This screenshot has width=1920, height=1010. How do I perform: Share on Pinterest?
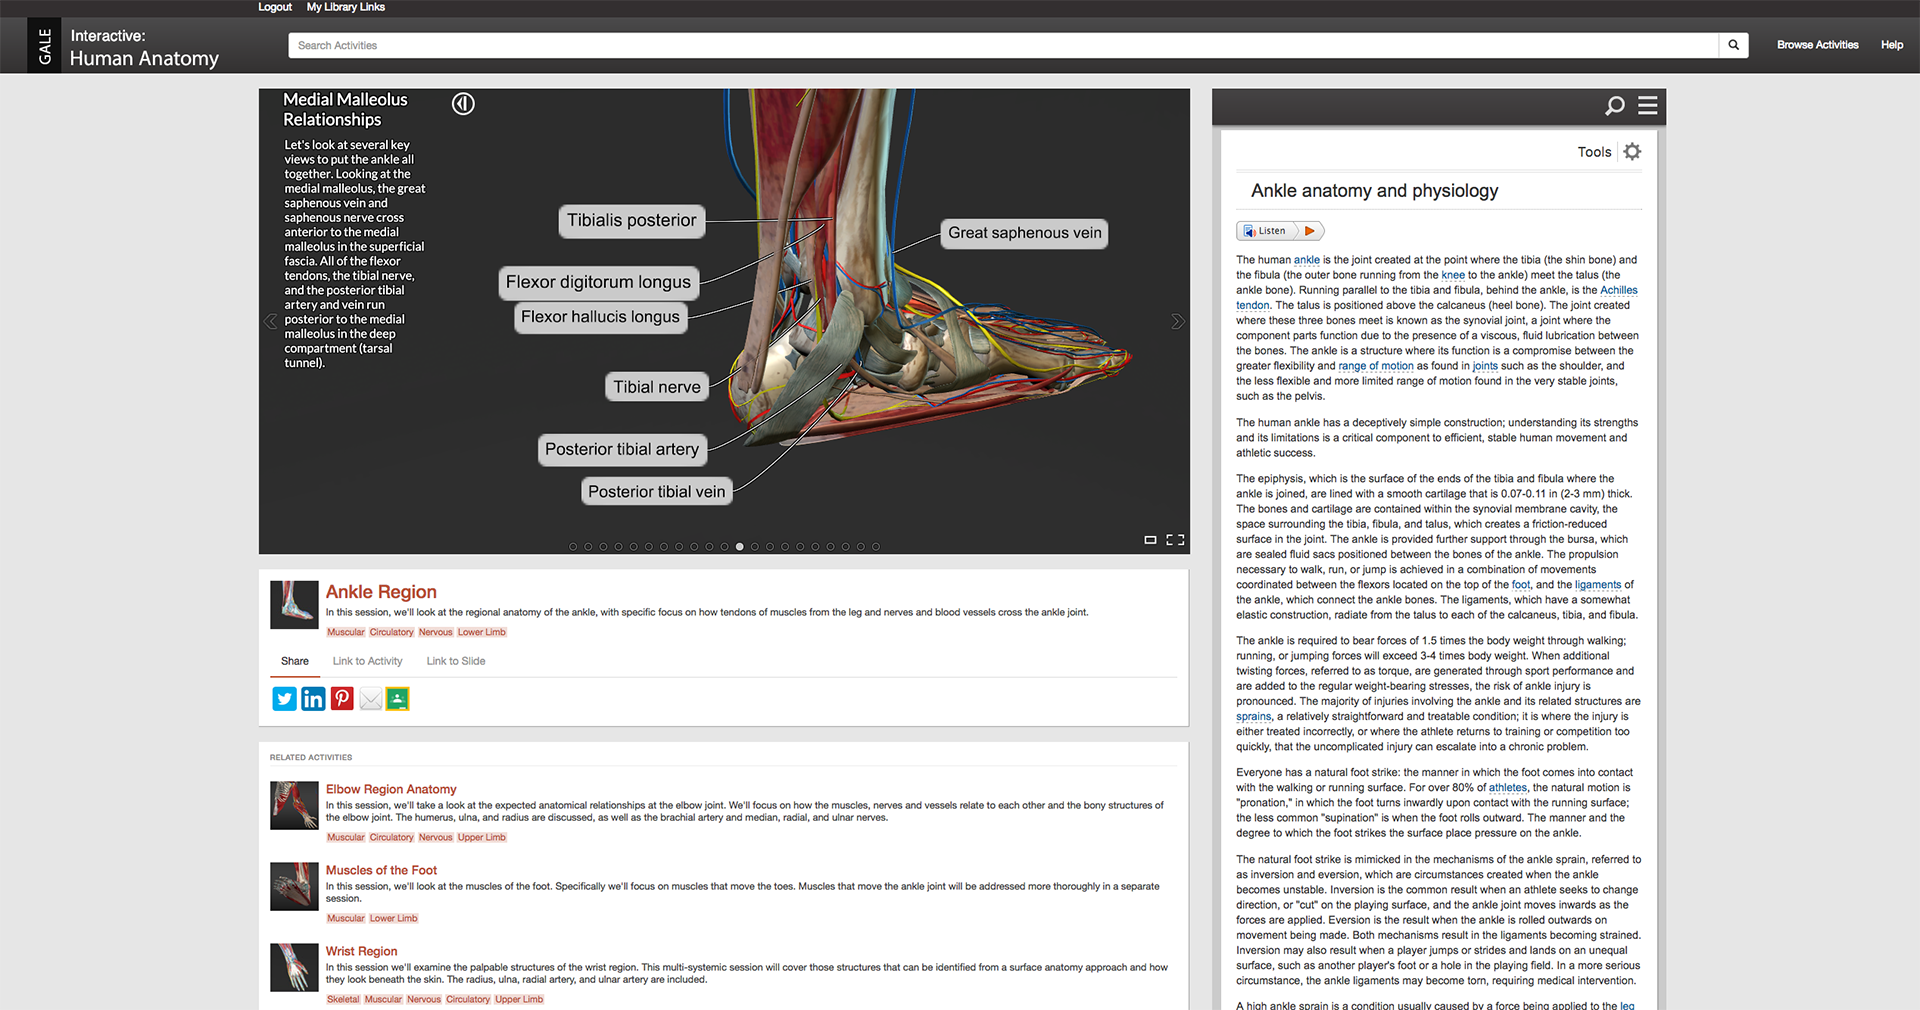tap(342, 699)
